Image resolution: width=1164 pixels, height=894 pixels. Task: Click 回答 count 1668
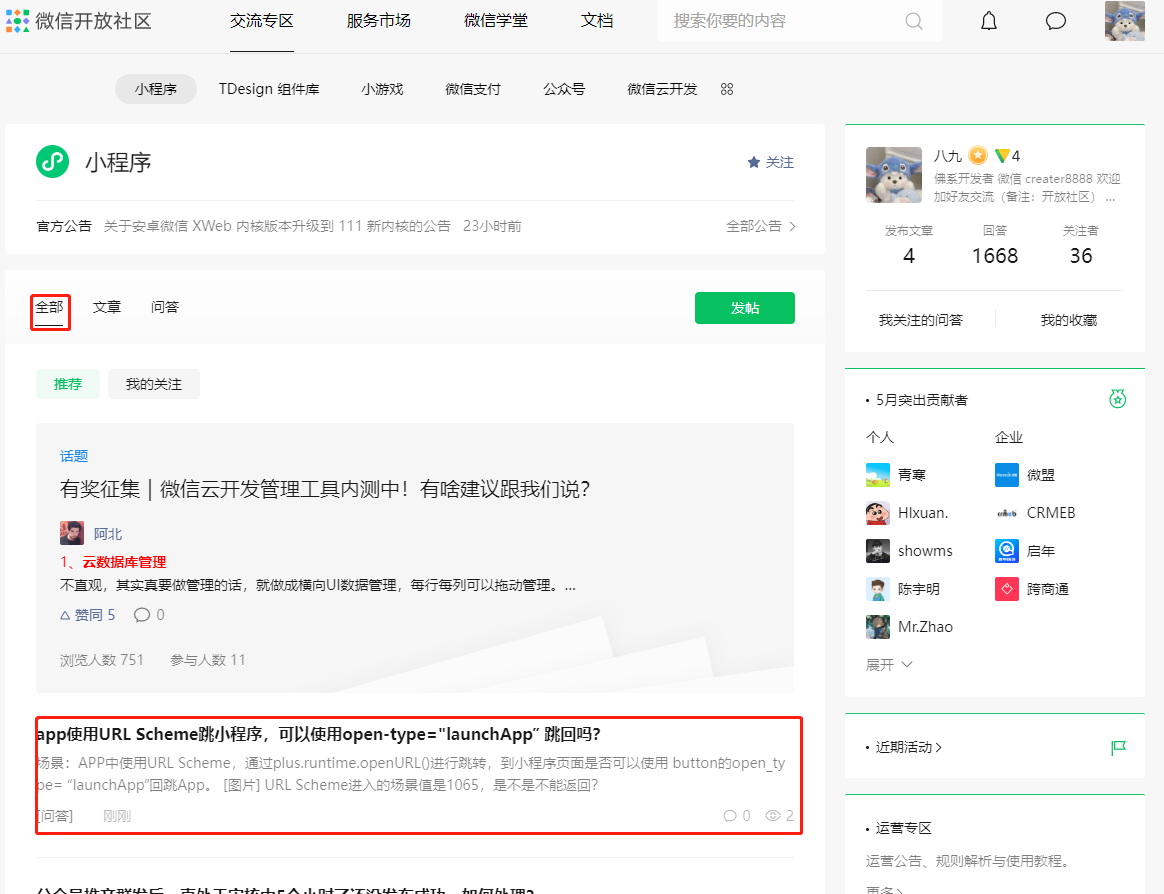pyautogui.click(x=995, y=255)
